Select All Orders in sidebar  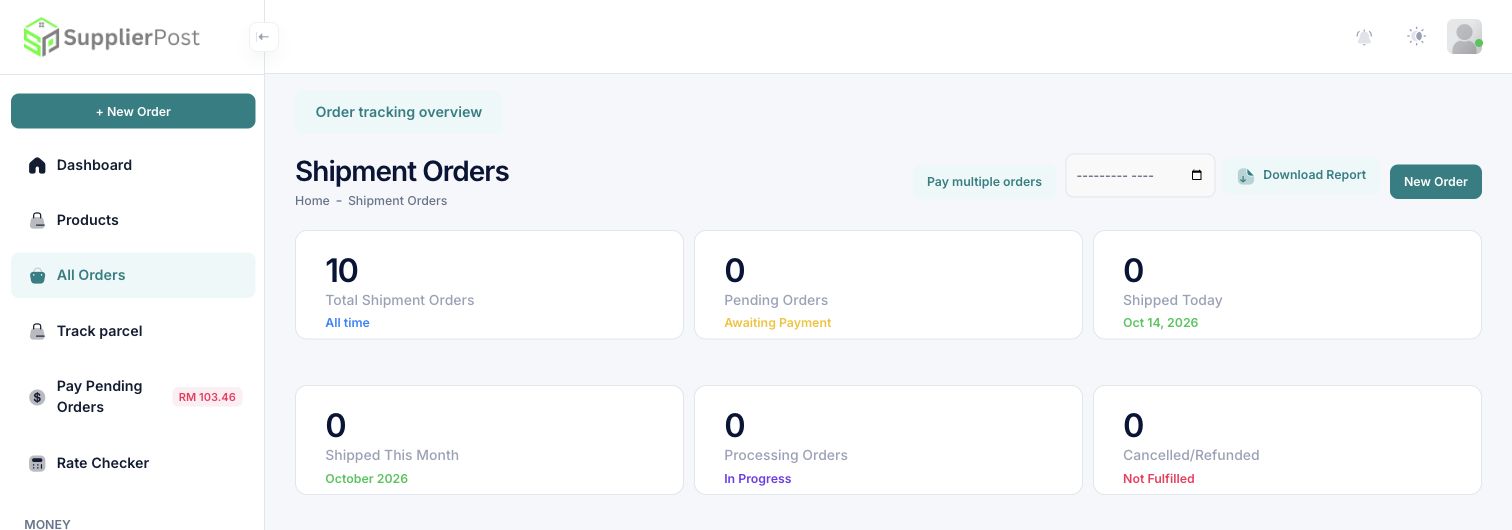[133, 275]
